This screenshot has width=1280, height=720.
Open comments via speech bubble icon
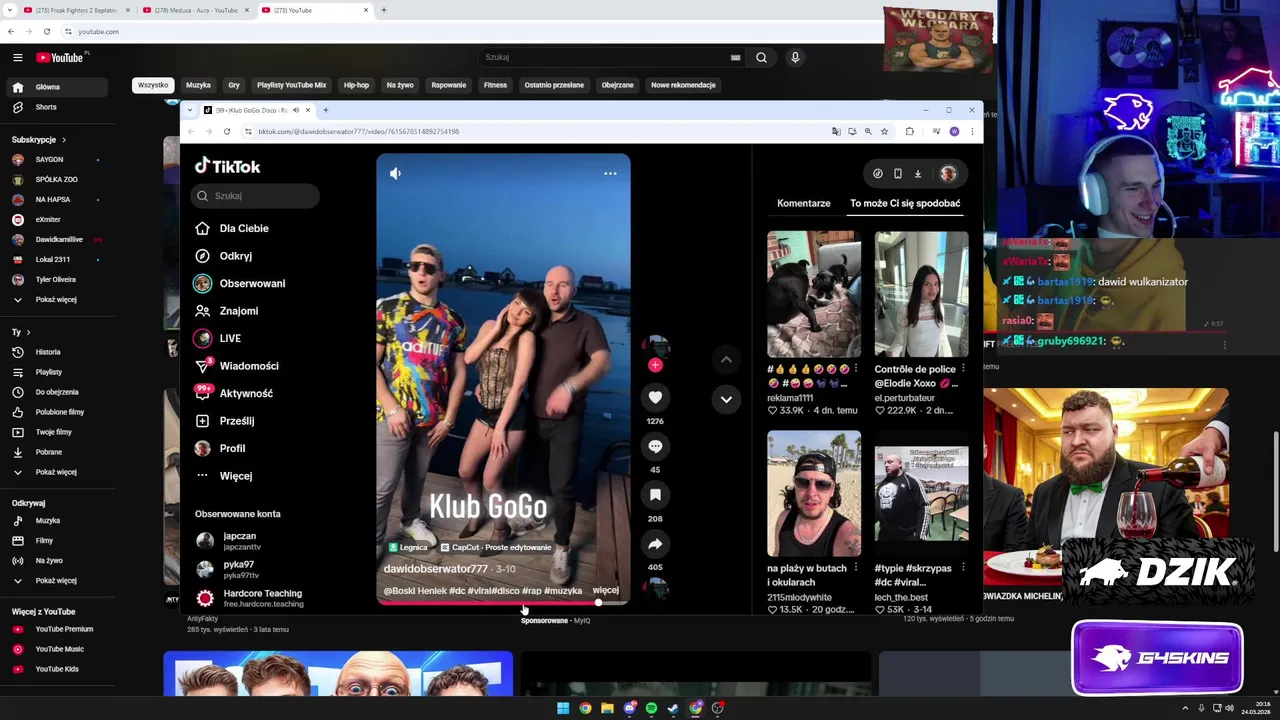655,447
